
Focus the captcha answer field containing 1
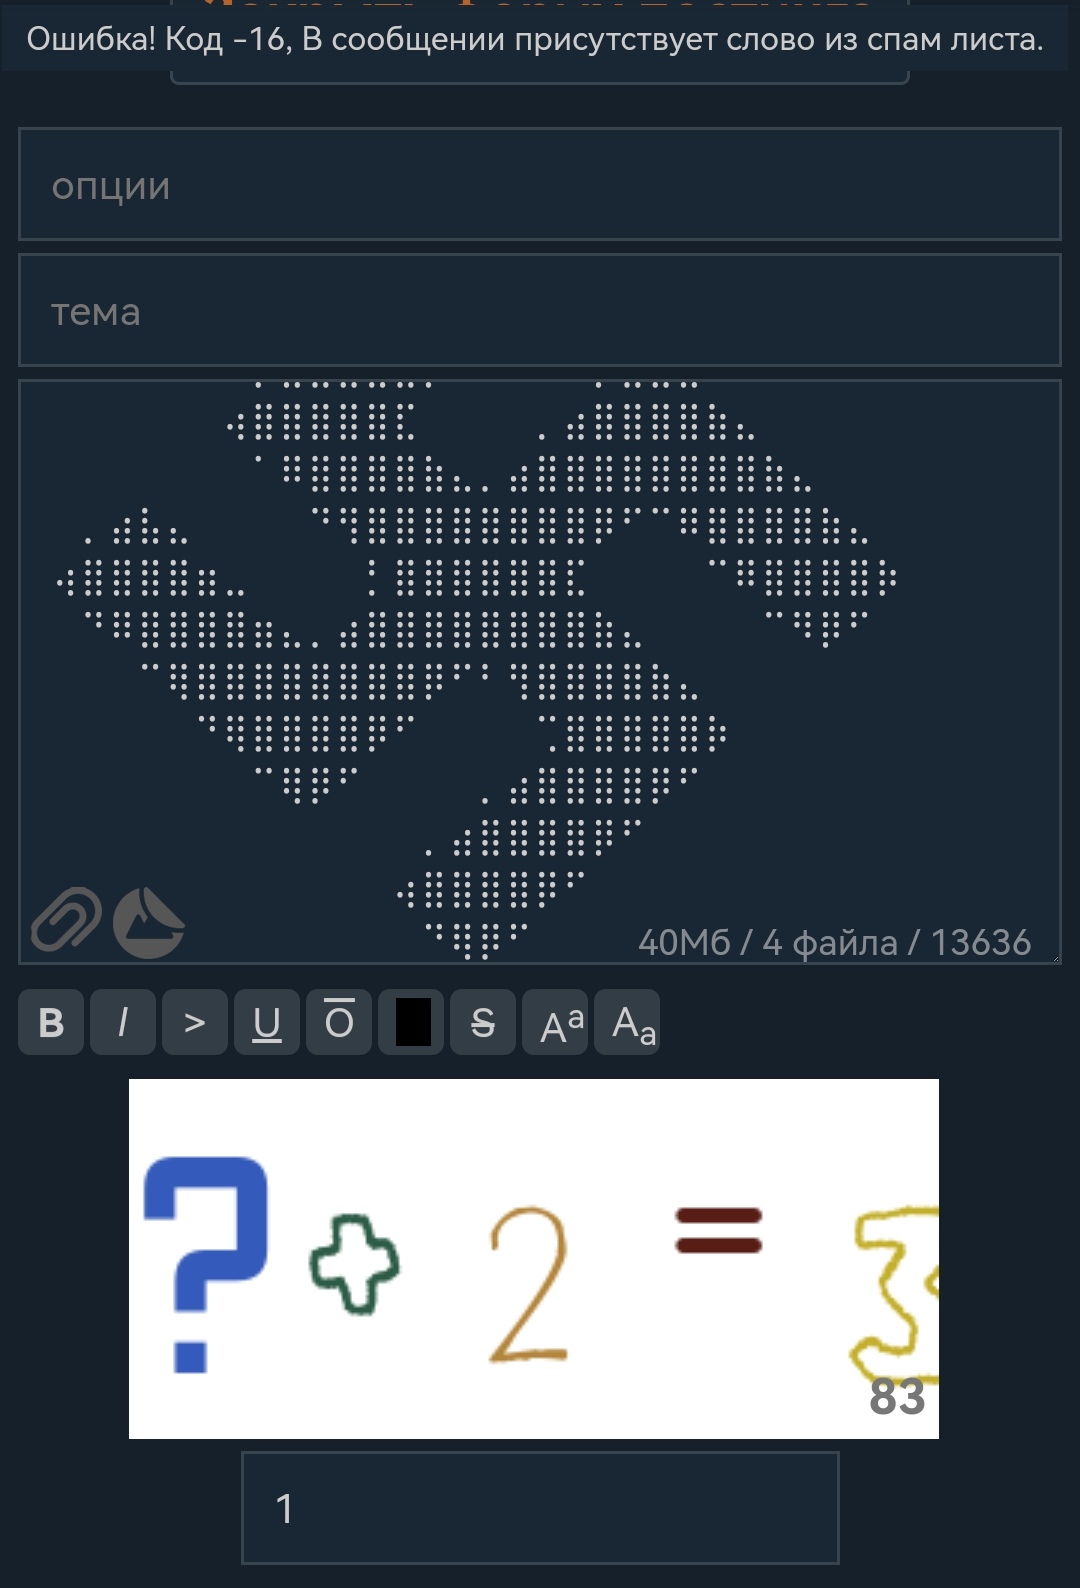click(540, 1508)
